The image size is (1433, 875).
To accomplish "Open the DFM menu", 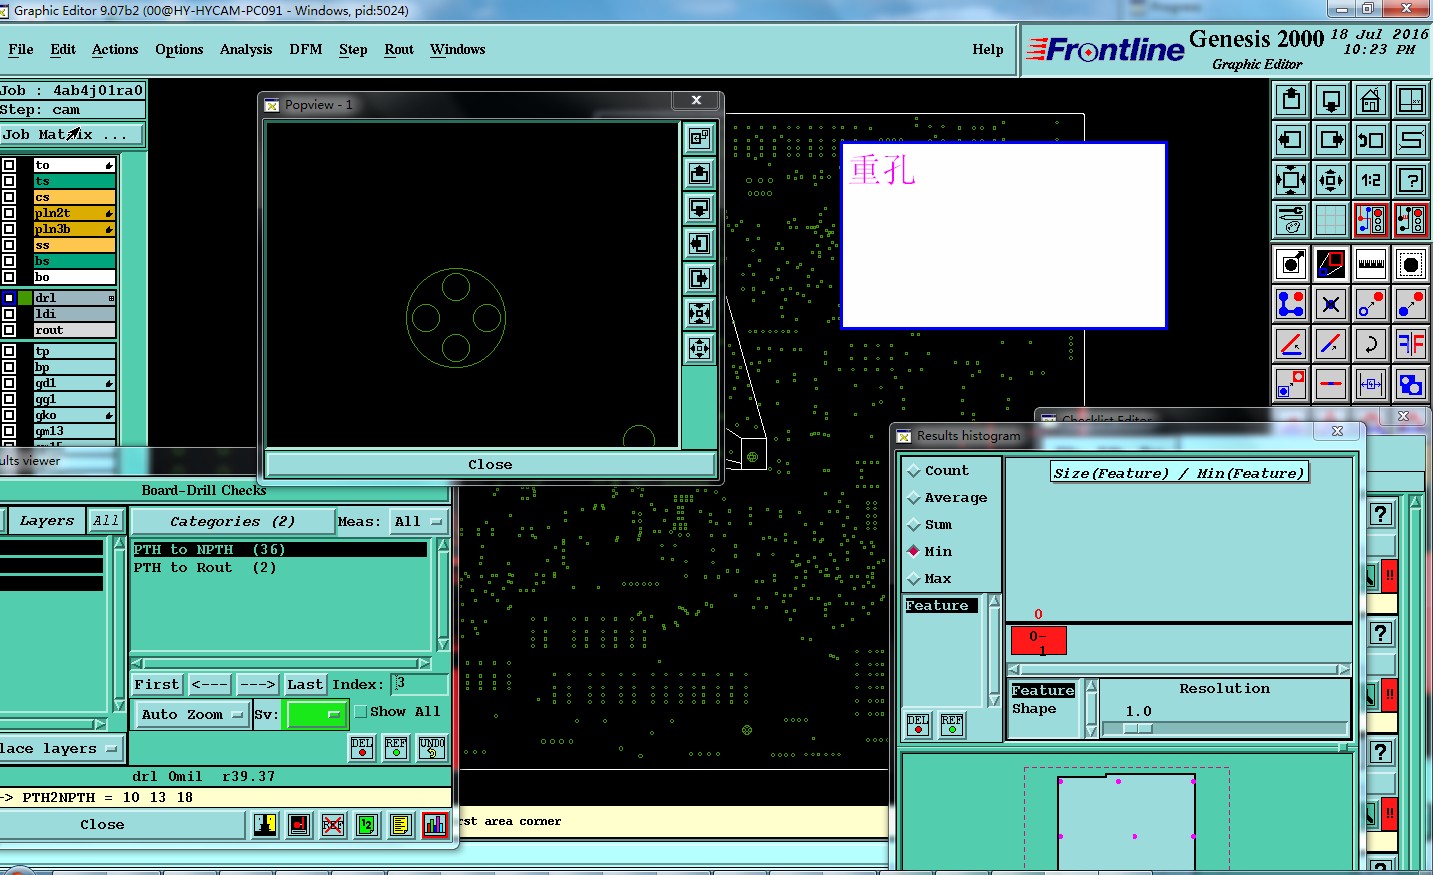I will 306,49.
